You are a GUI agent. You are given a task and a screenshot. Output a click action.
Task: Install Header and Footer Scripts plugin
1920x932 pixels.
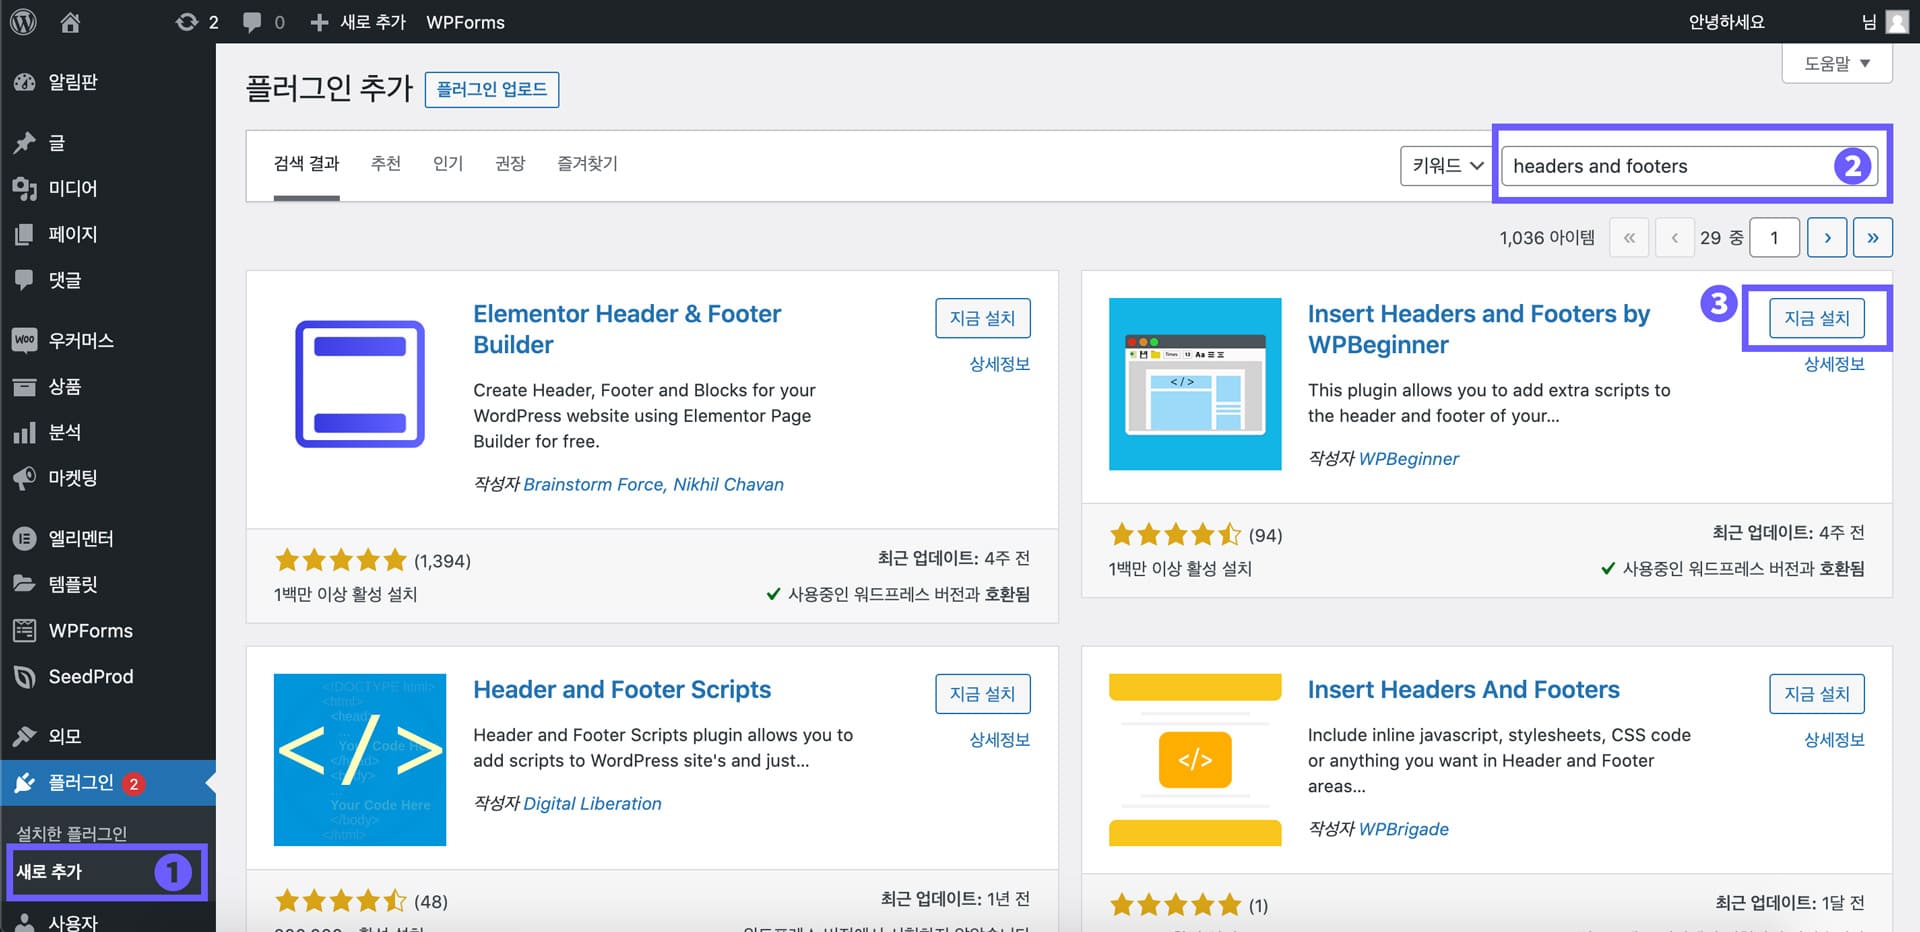click(983, 694)
